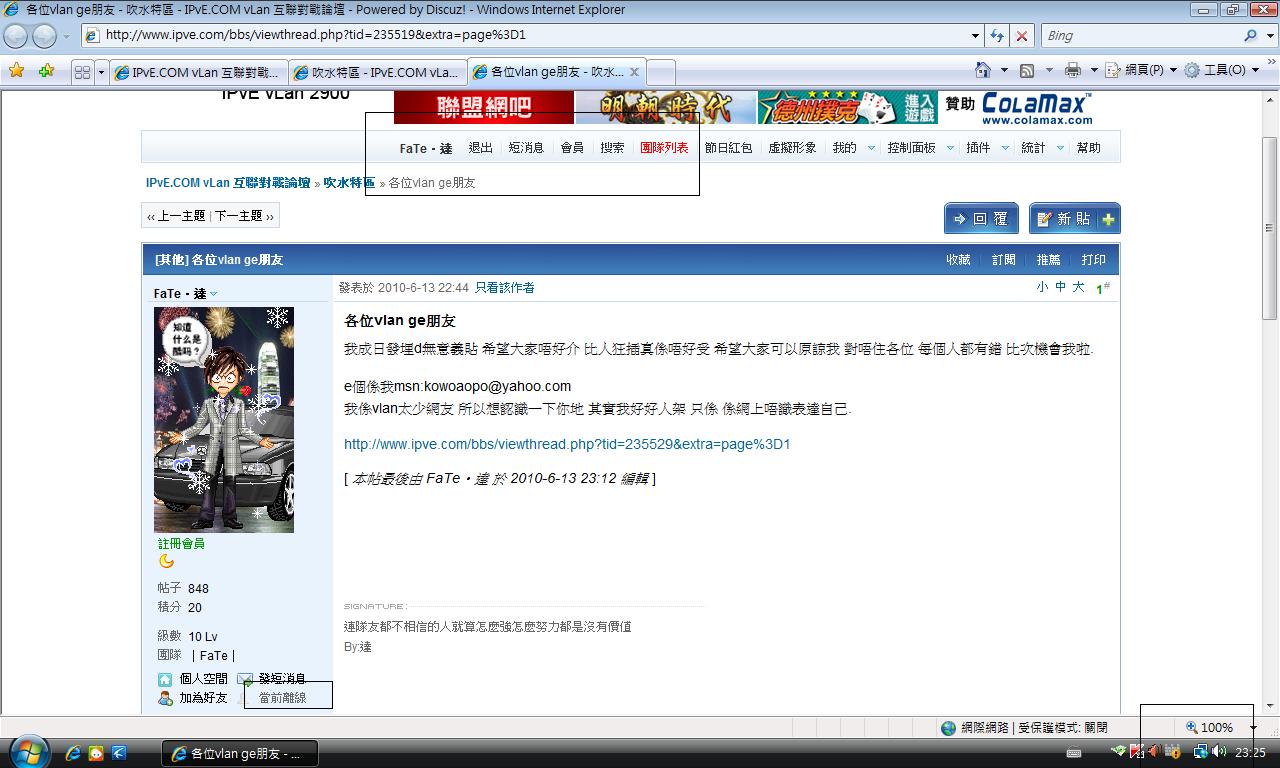
Task: Open 虛擬形象 avatar in forum nav
Action: [792, 148]
